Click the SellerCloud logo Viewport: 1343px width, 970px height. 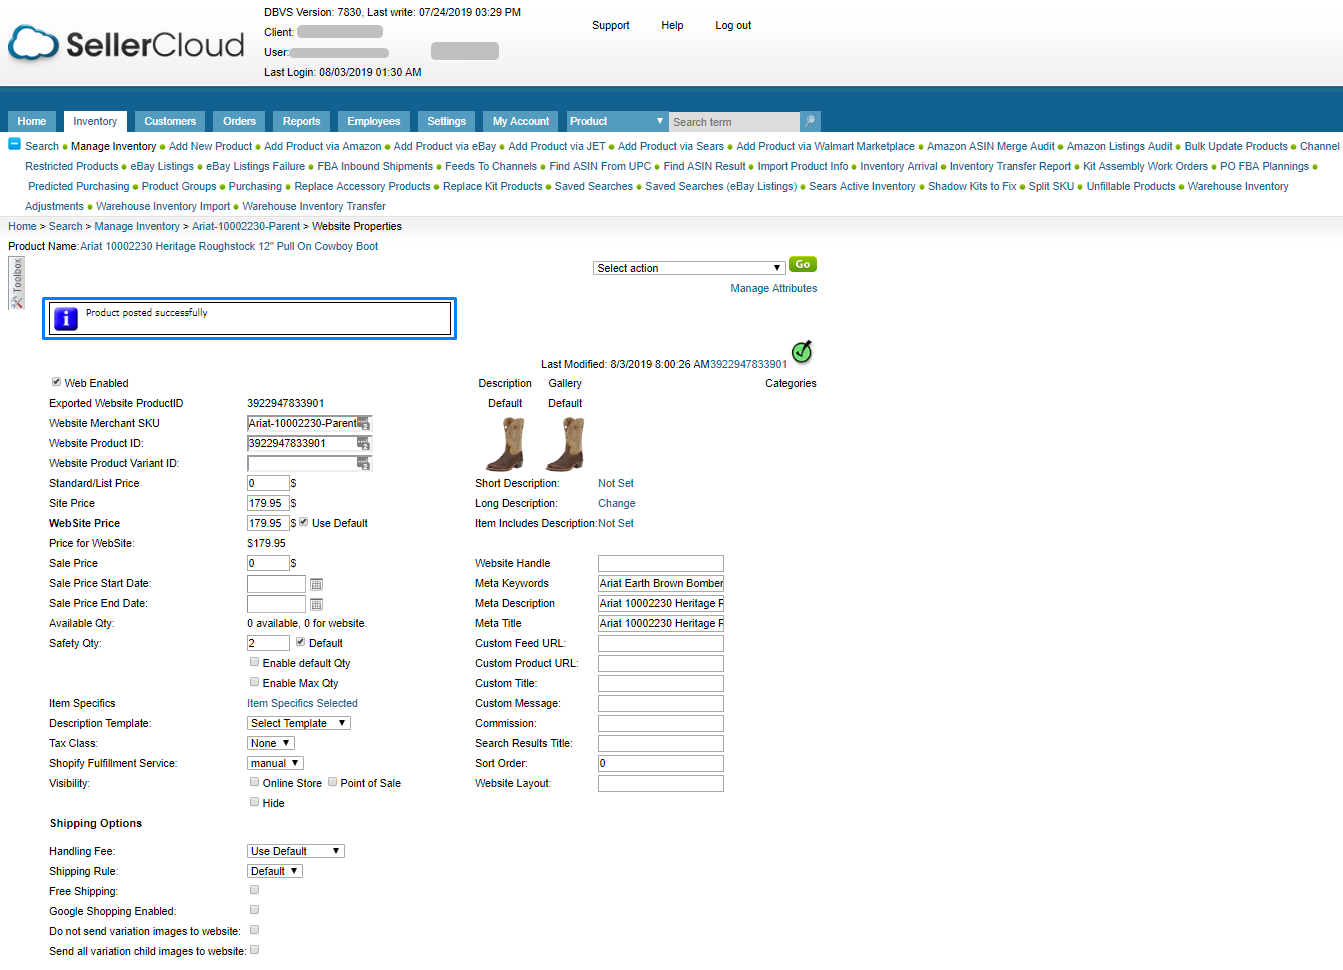coord(126,44)
